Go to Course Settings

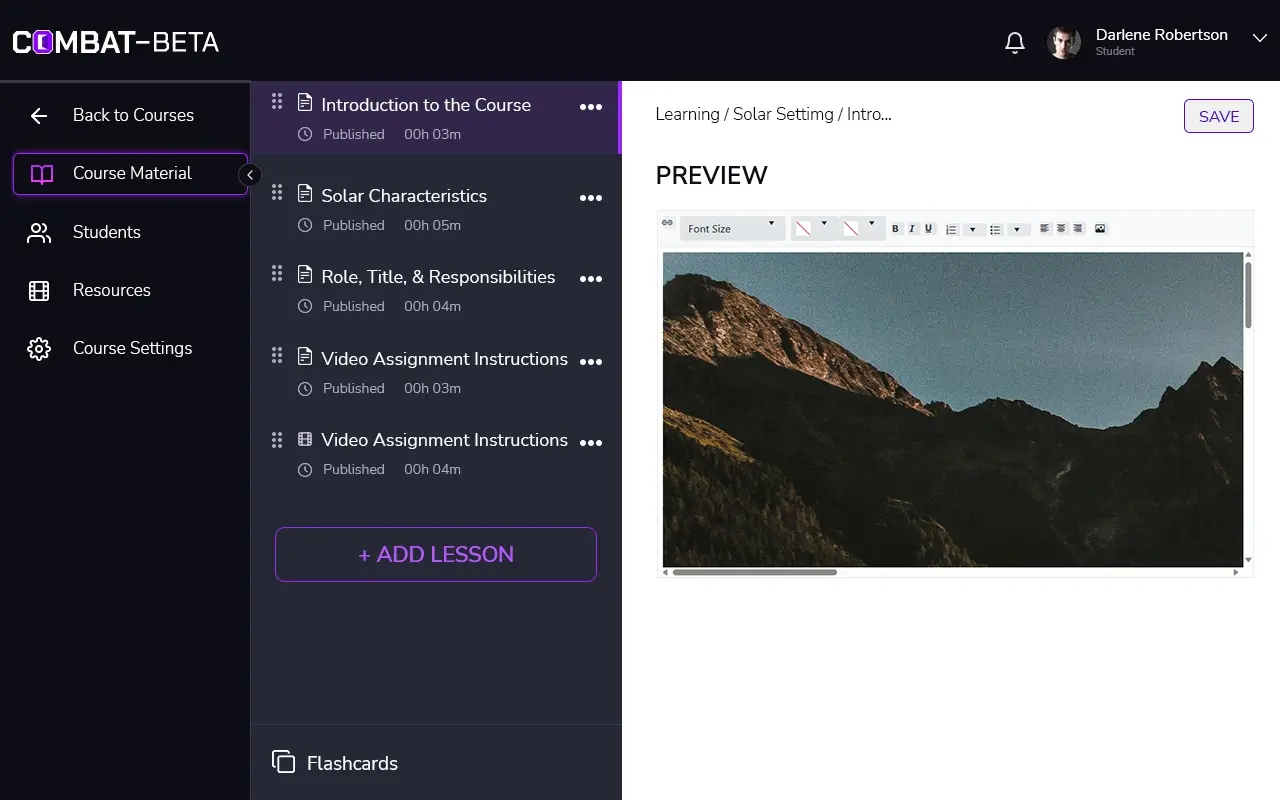132,348
